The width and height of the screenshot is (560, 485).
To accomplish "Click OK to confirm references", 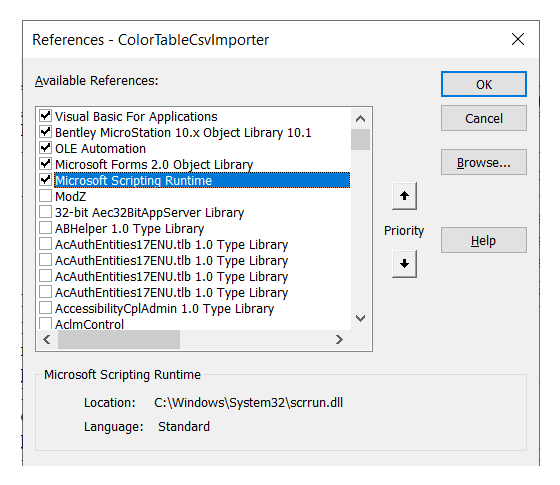I will (484, 84).
